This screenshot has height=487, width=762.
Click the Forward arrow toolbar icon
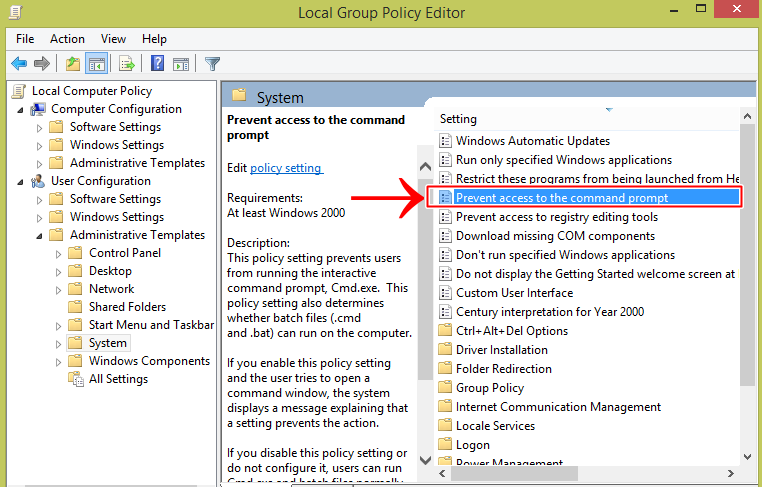pos(42,64)
